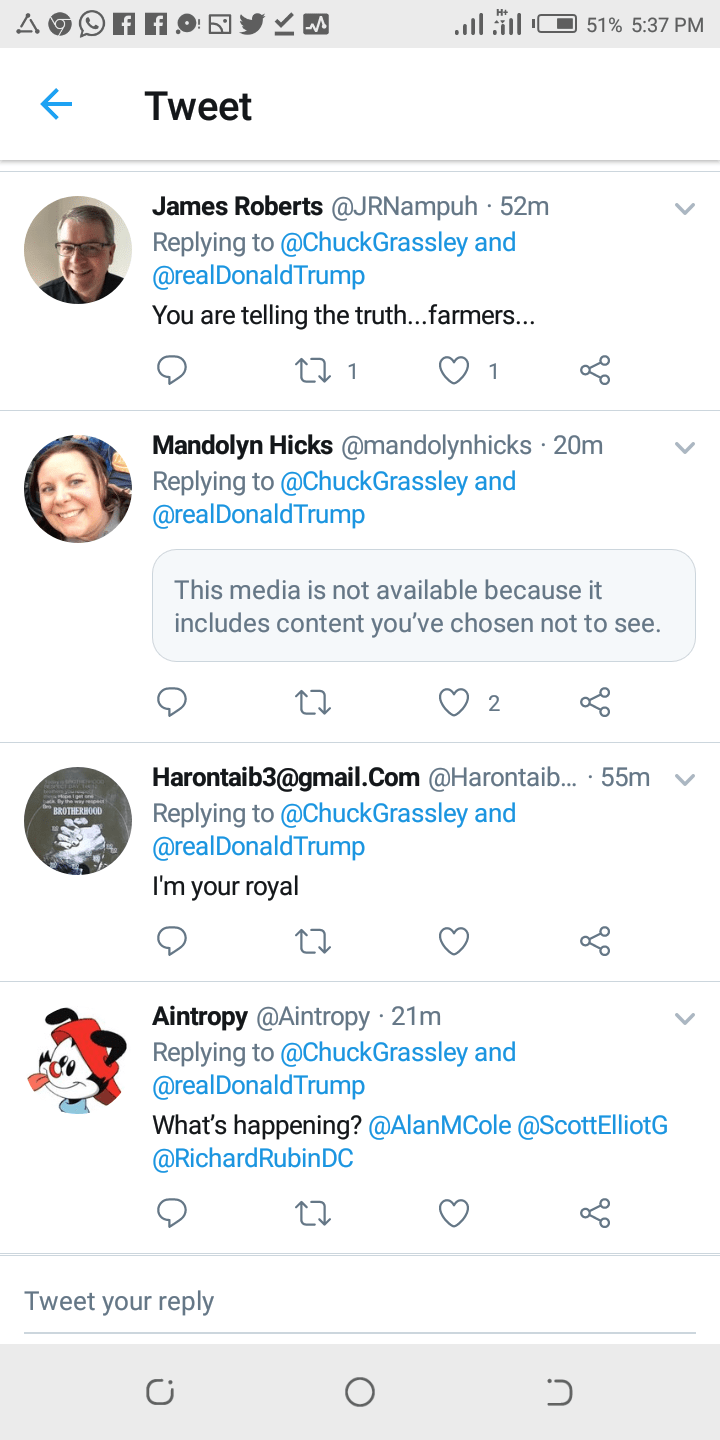Tap the "Tweet your reply" field
Viewport: 720px width, 1440px height.
(x=360, y=1301)
